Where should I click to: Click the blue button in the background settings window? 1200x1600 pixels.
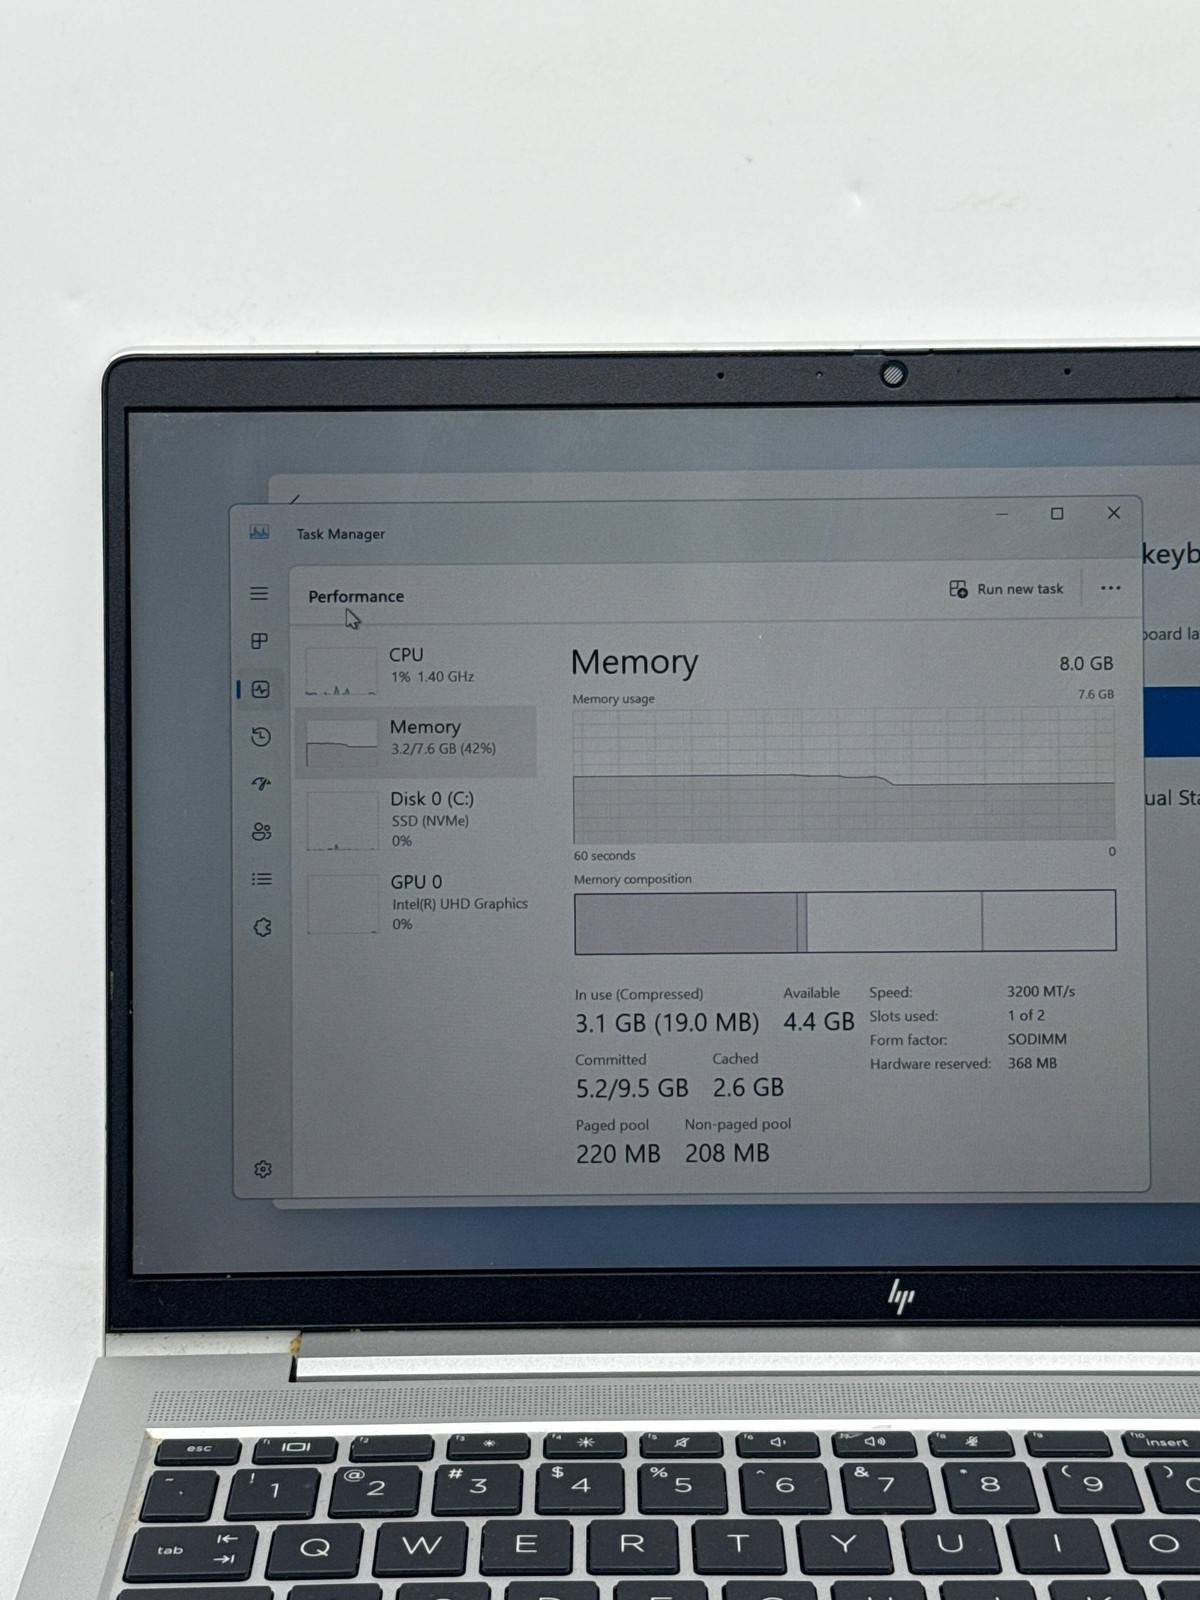pyautogui.click(x=1172, y=722)
